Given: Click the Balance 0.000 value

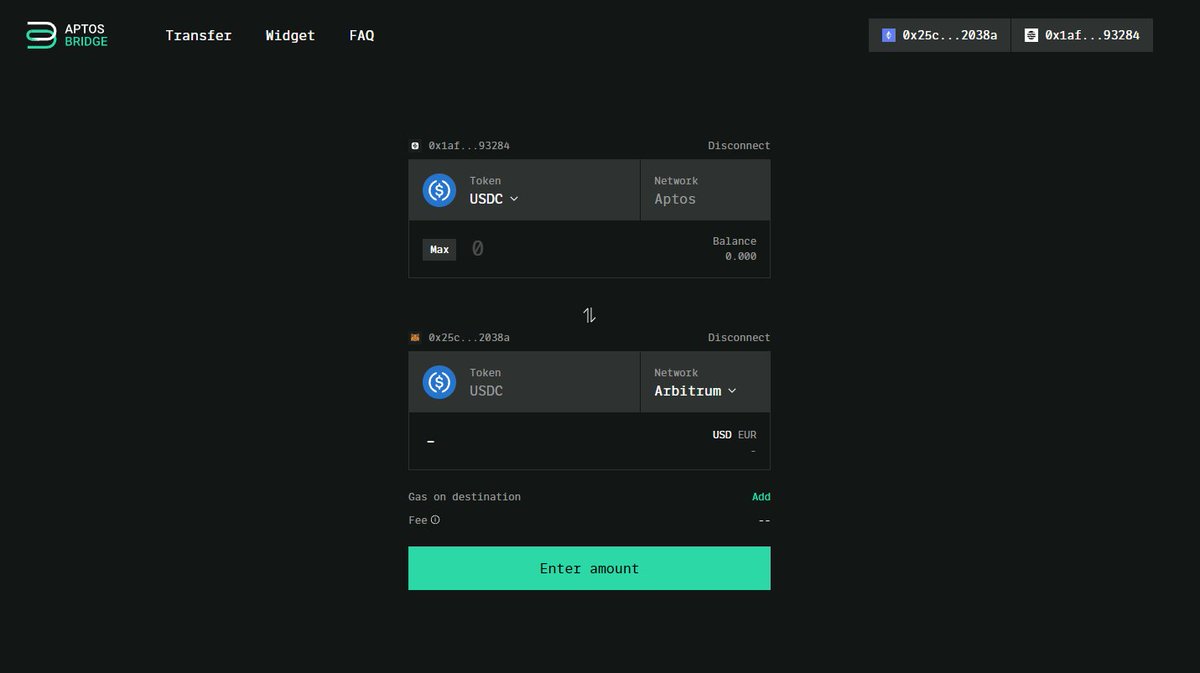Looking at the screenshot, I should (741, 257).
